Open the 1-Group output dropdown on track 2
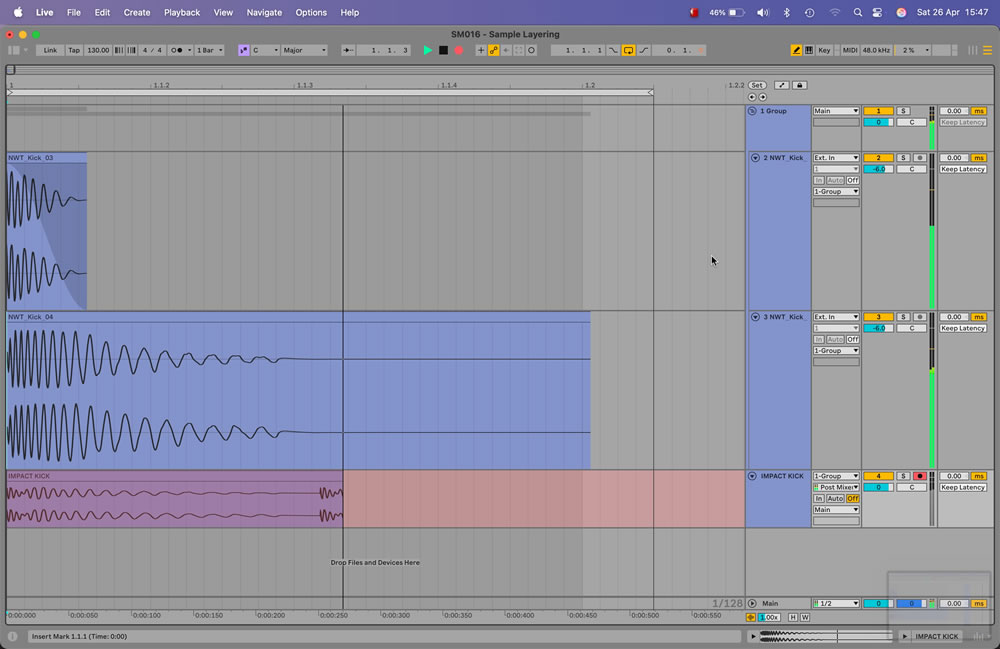 coord(836,192)
